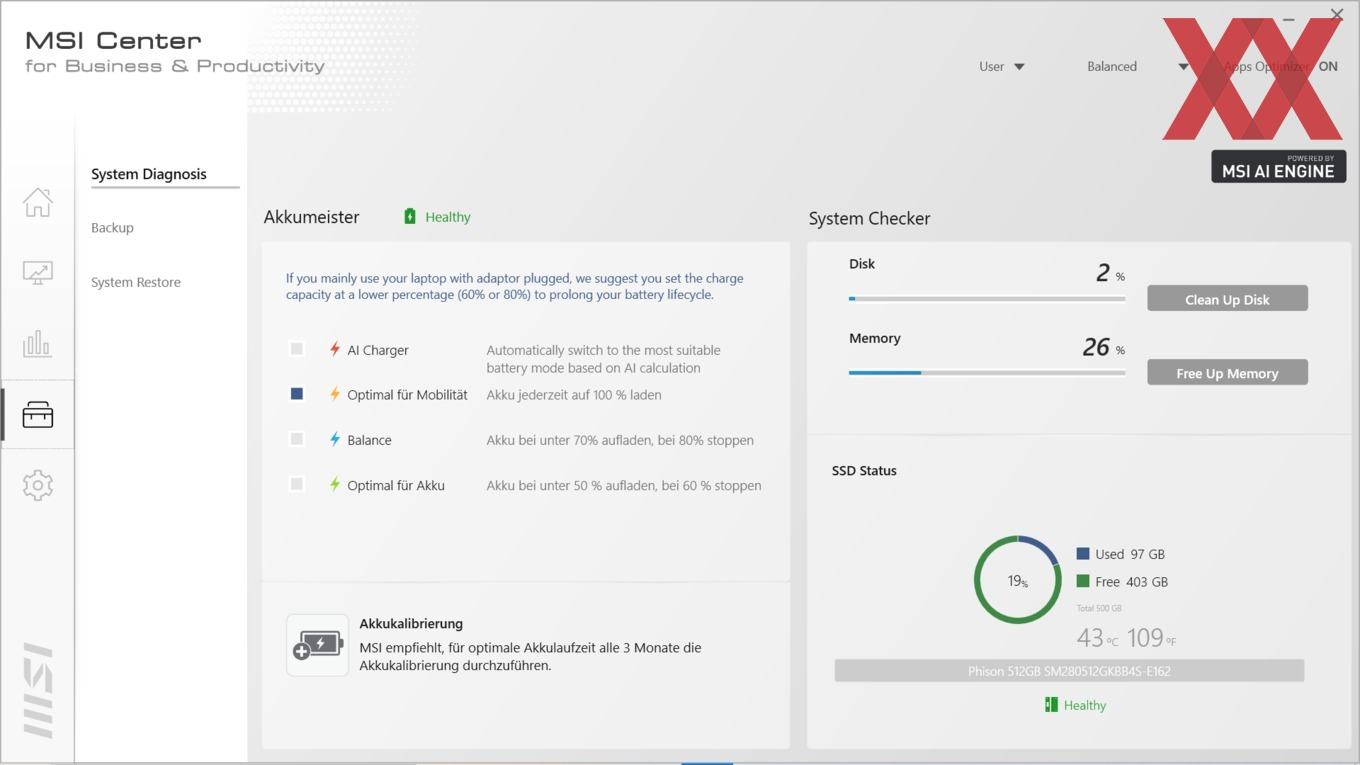This screenshot has height=765, width=1360.
Task: Click the battery calibration icon
Action: 318,645
